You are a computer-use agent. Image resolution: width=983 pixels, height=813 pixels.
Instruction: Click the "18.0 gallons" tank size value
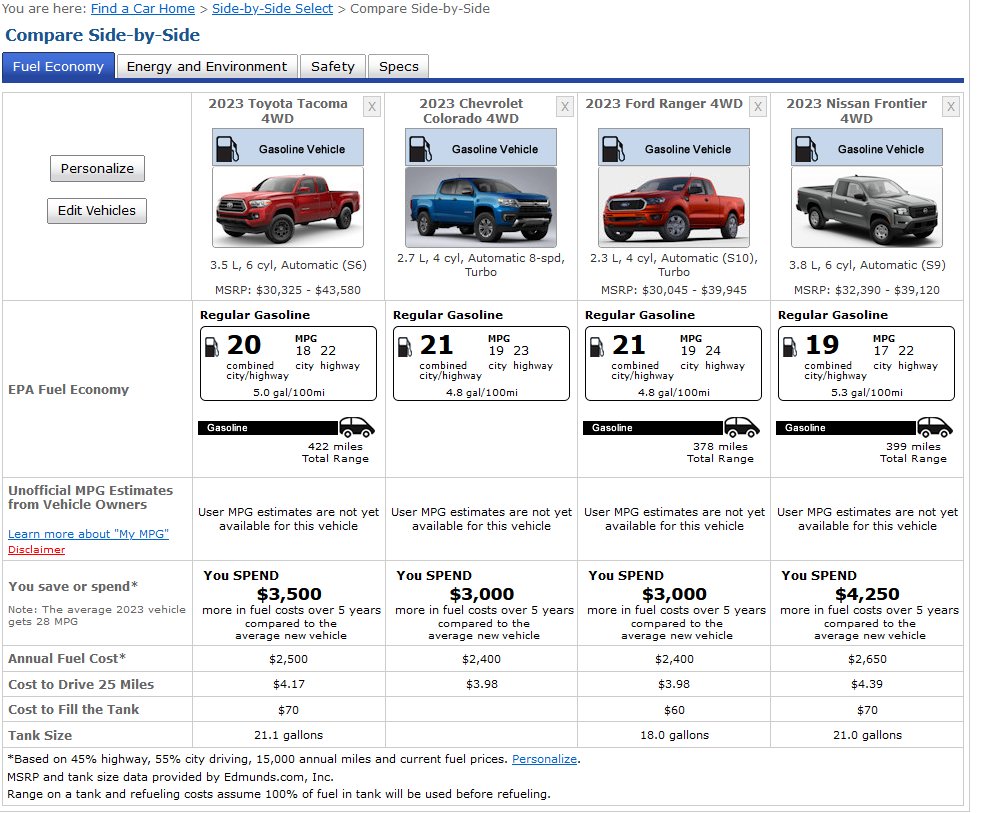click(675, 735)
